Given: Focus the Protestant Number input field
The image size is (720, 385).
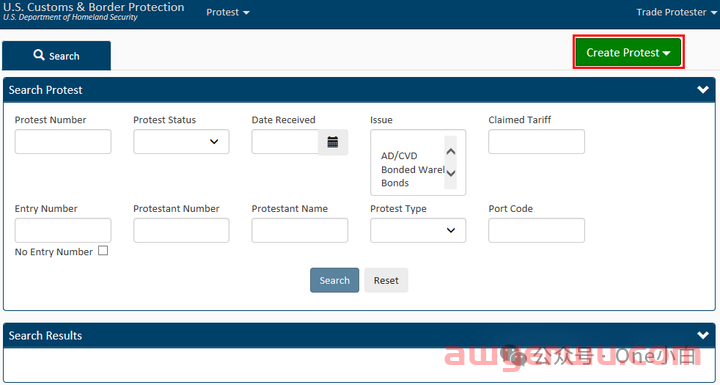Looking at the screenshot, I should click(x=181, y=230).
